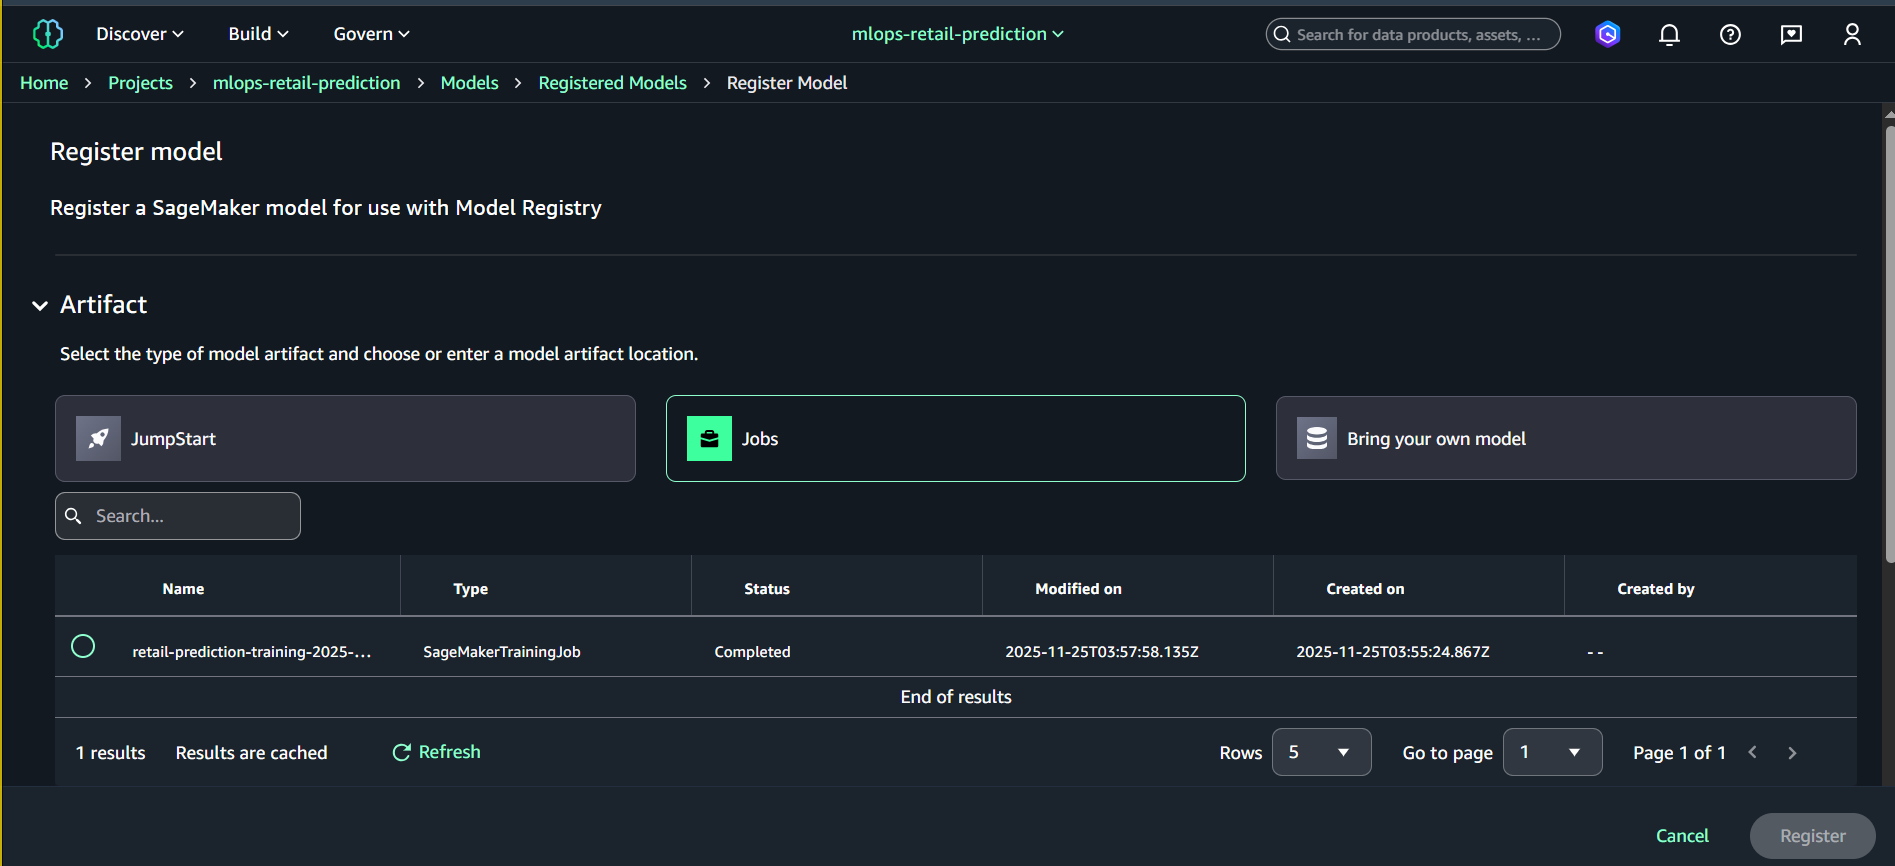
Task: Select the retail-prediction-training job radio button
Action: click(83, 646)
